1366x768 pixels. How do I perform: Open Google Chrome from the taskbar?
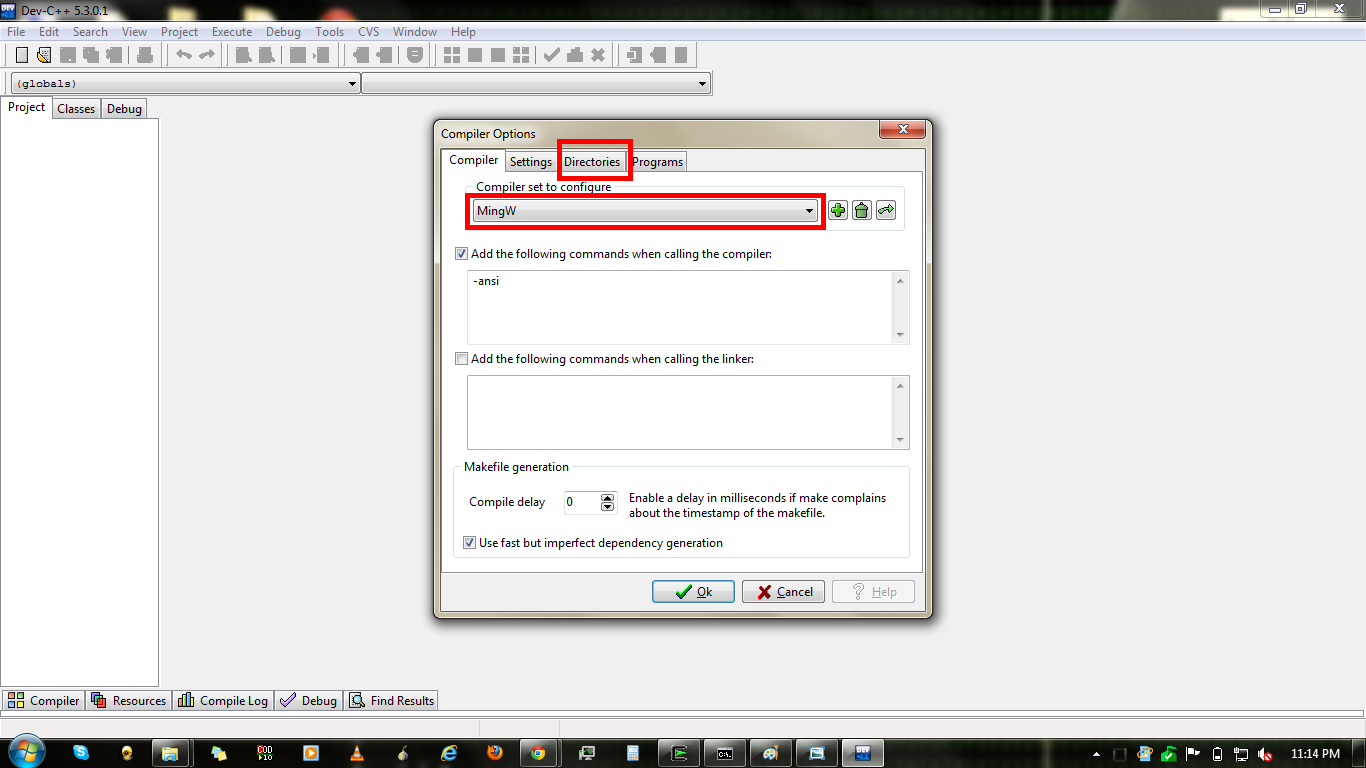pos(538,753)
